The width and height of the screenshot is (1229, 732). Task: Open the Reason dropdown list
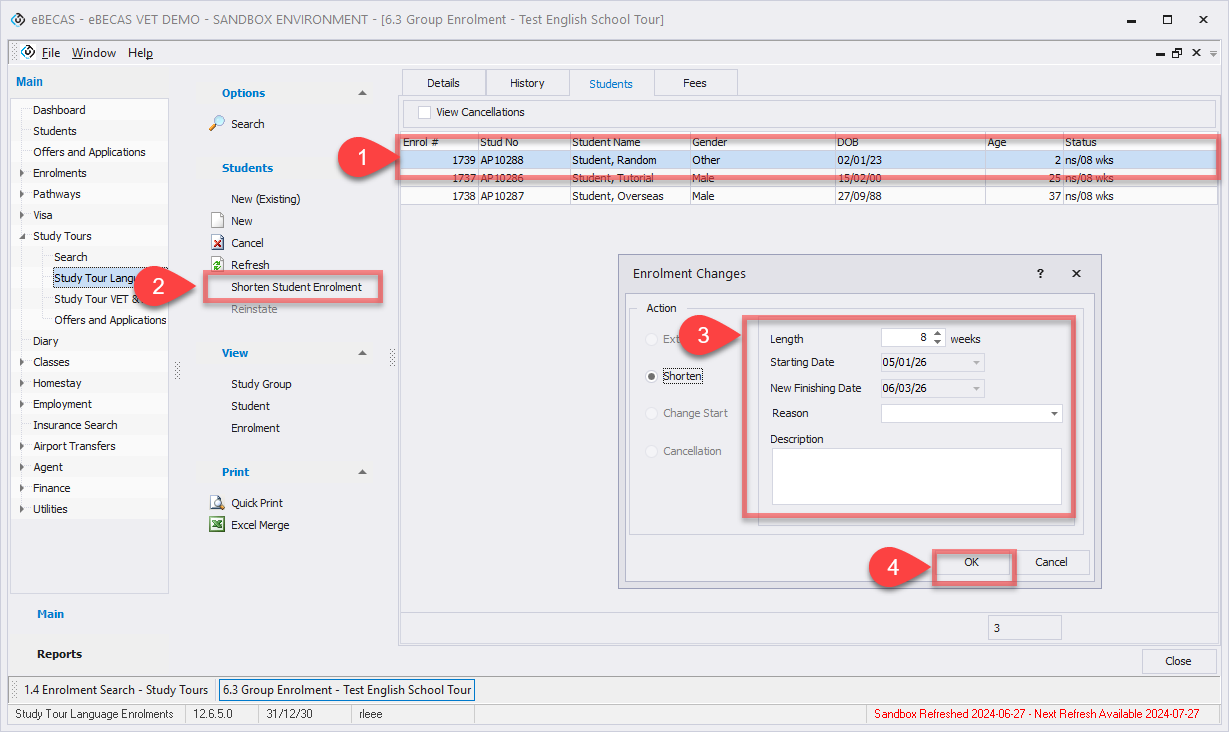1054,414
